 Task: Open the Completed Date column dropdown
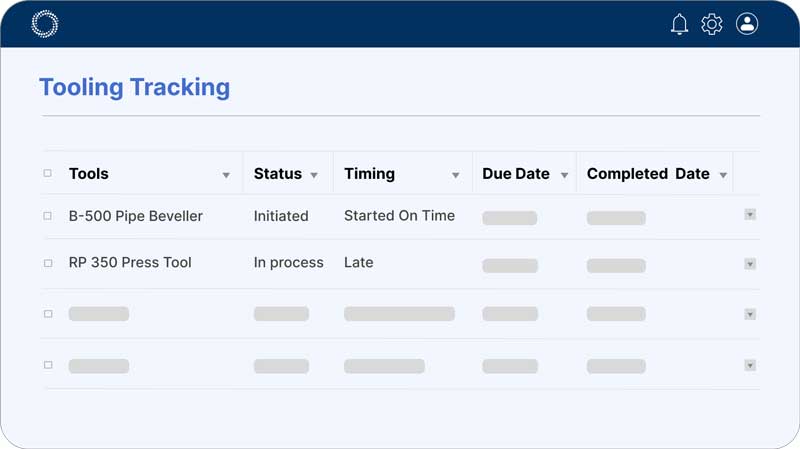point(722,175)
